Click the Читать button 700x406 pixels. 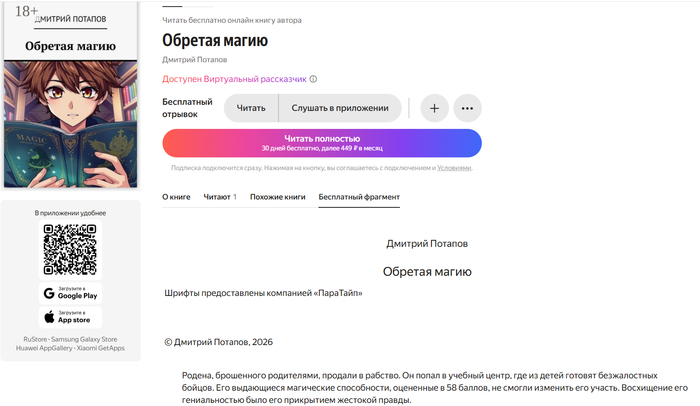251,108
